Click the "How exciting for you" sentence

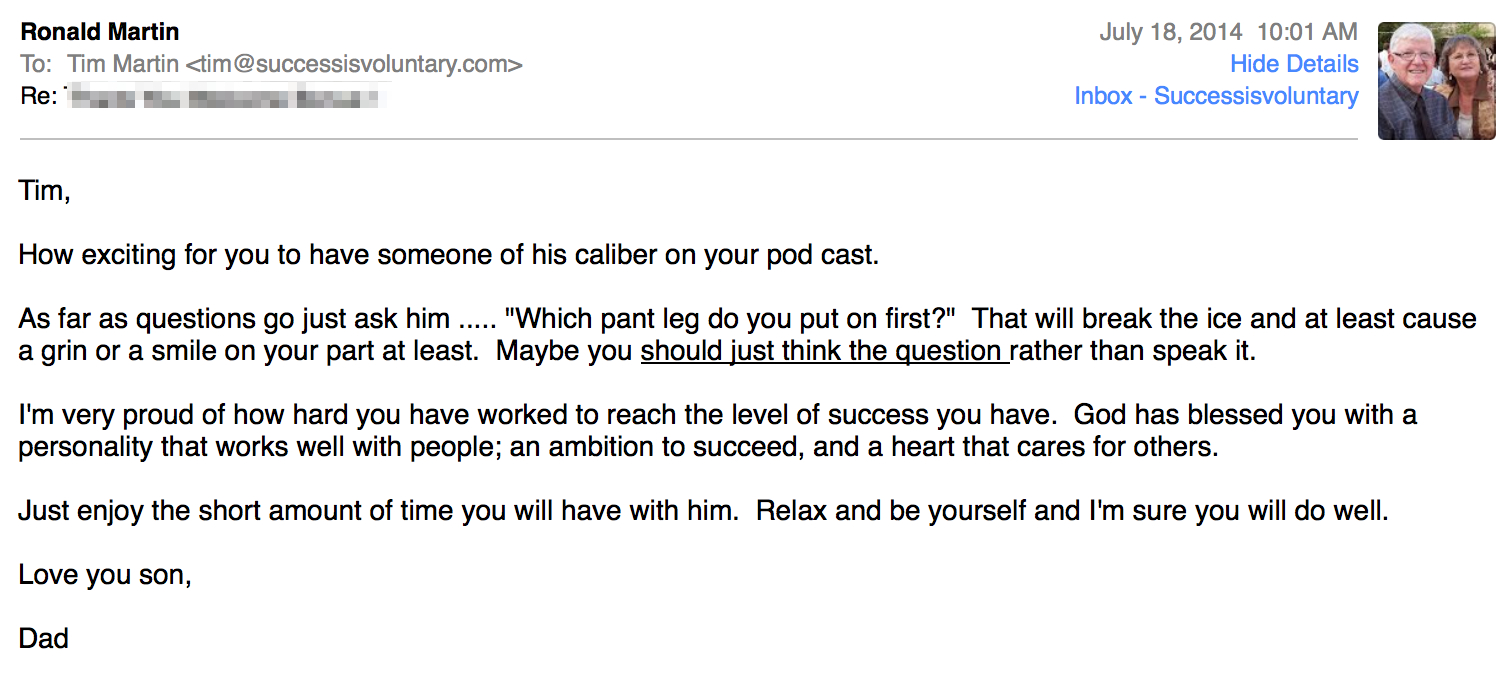(x=448, y=255)
